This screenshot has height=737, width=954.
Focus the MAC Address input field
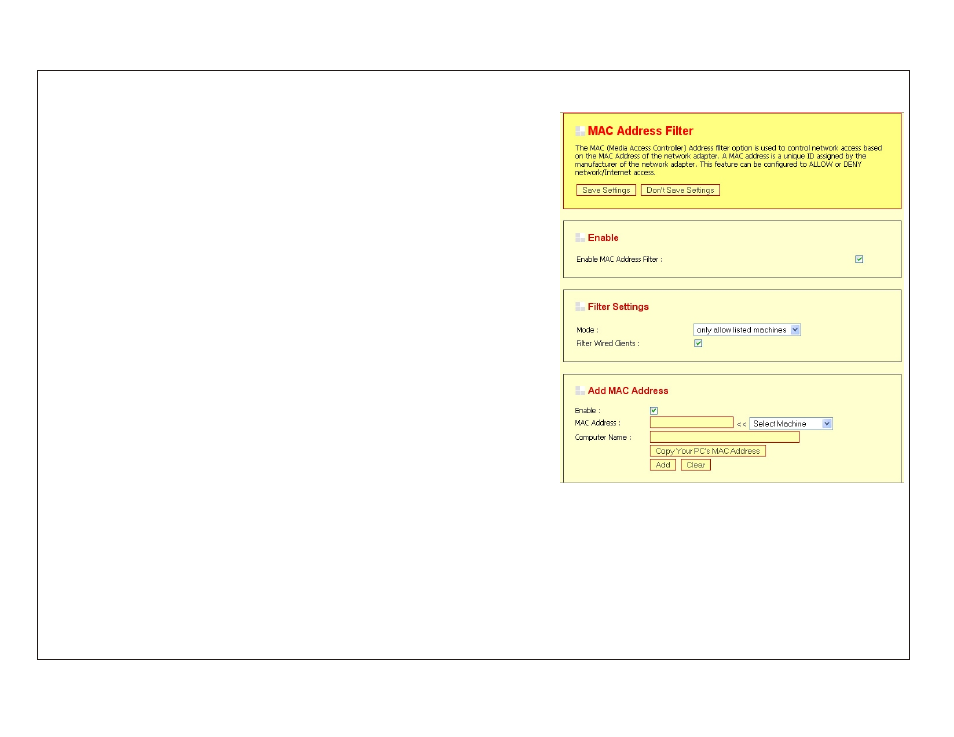pos(692,422)
